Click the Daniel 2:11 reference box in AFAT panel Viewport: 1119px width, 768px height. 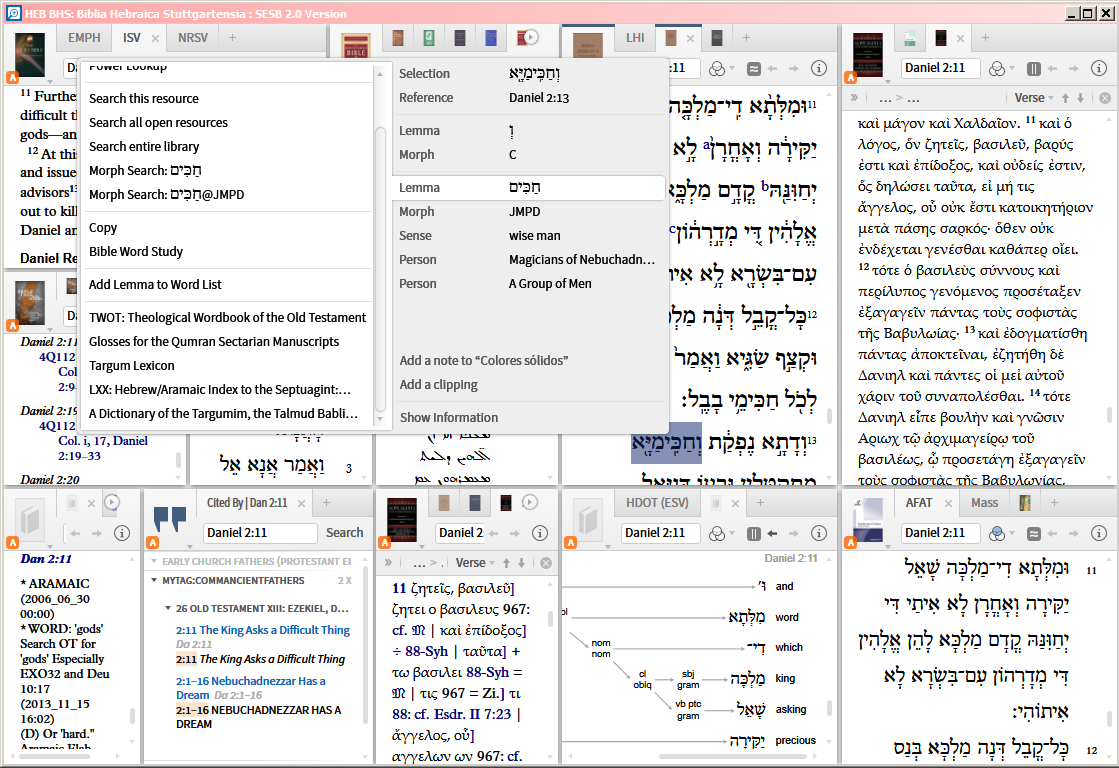pos(940,533)
